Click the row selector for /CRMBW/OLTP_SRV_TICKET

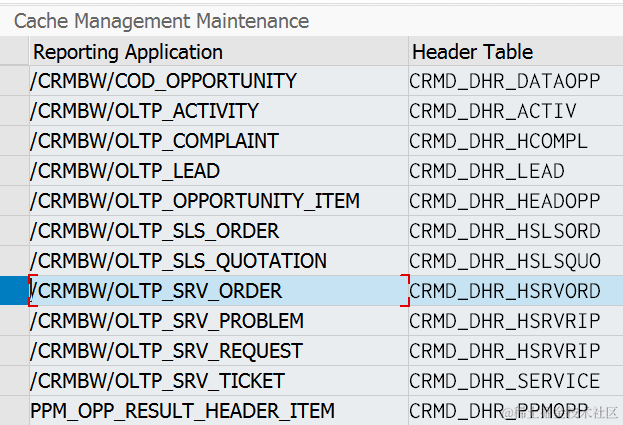pos(14,381)
